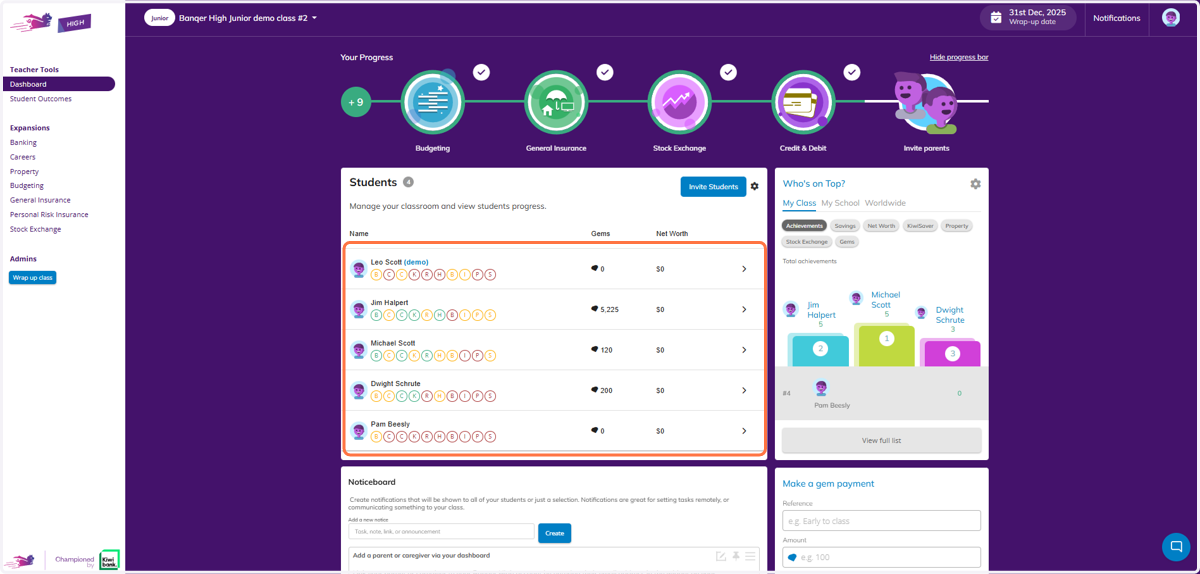Image resolution: width=1200 pixels, height=574 pixels.
Task: Click Pam Beesly's avatar in leaderboard
Action: 821,388
